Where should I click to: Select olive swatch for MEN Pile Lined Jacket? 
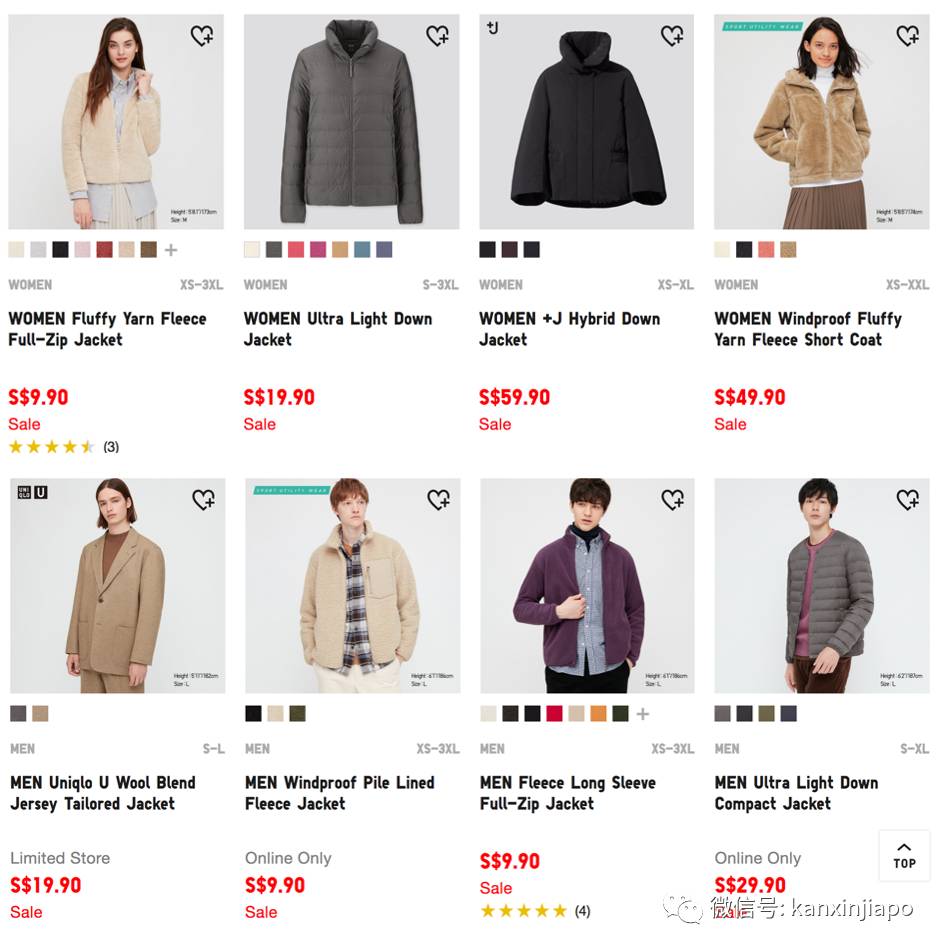[x=297, y=714]
